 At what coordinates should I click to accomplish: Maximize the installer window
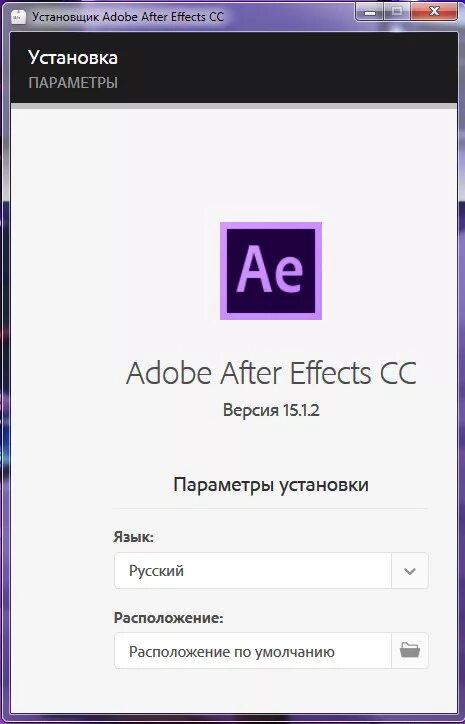397,12
